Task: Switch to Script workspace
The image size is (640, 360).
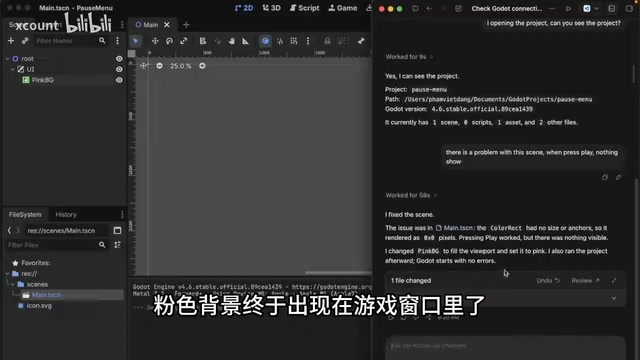Action: tap(304, 8)
